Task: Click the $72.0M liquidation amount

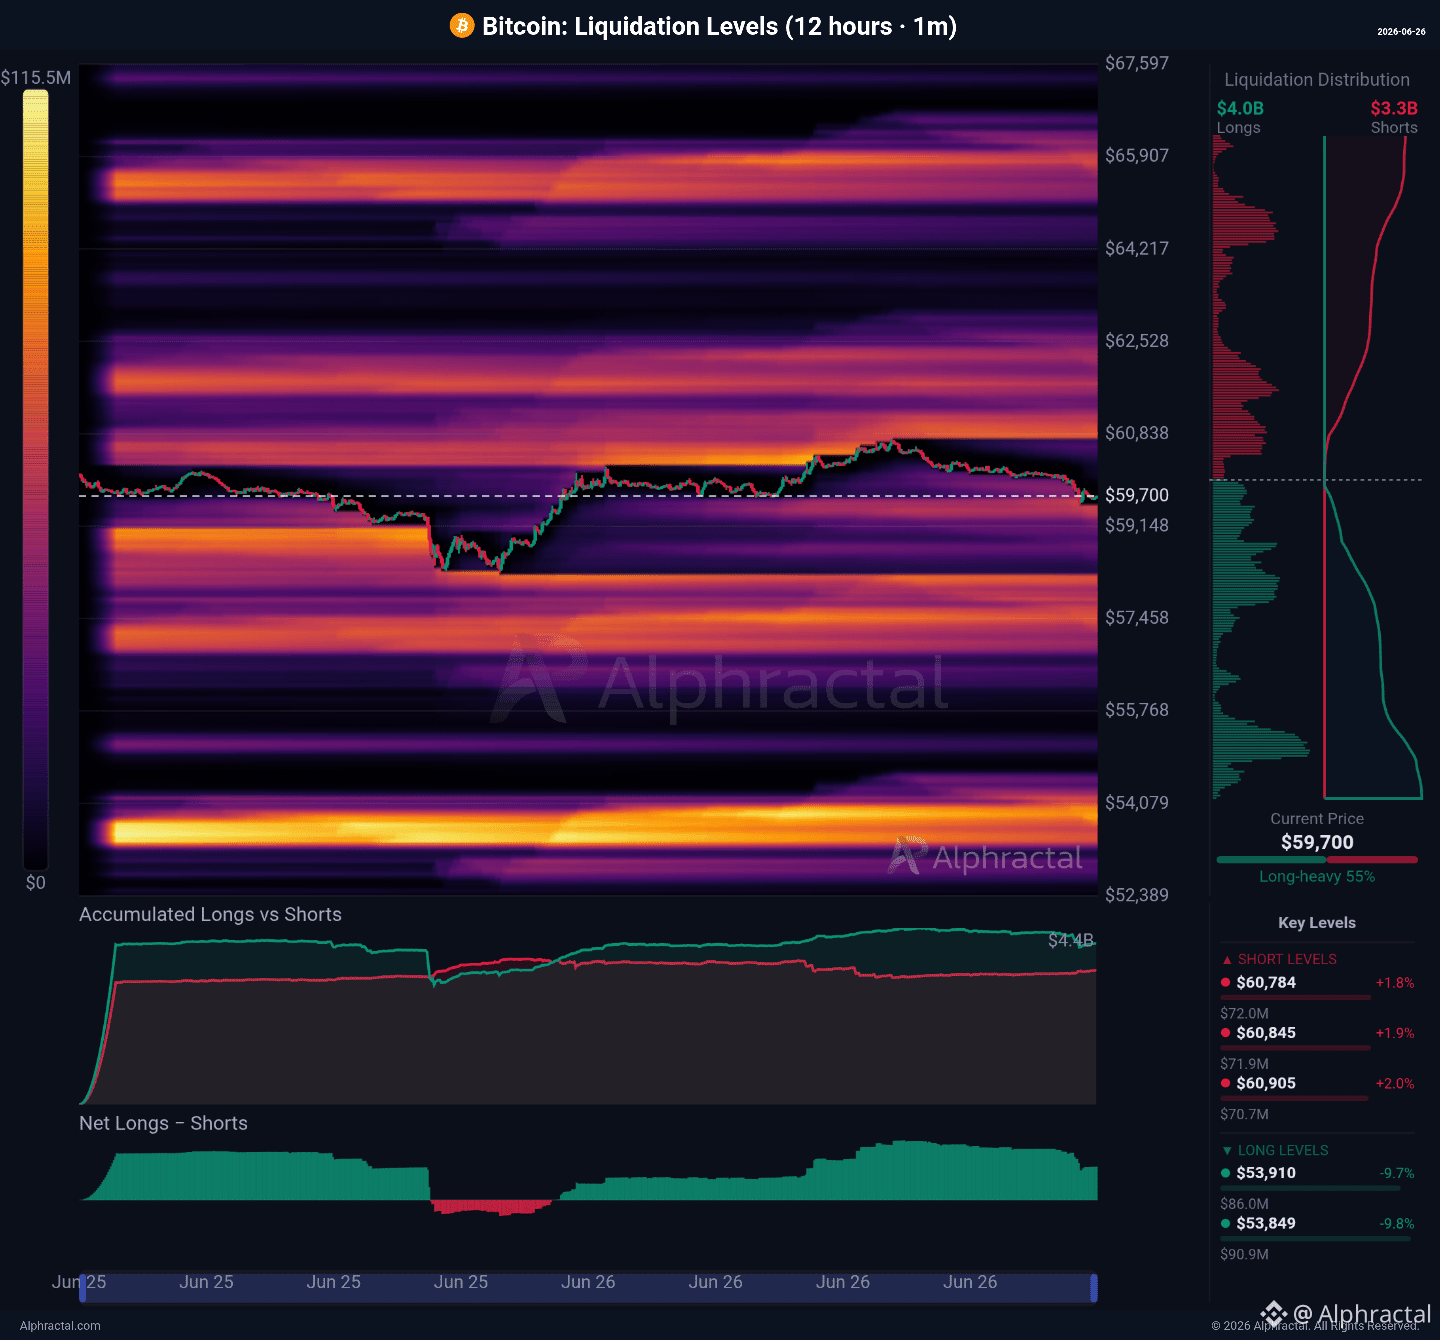Action: (x=1244, y=1014)
